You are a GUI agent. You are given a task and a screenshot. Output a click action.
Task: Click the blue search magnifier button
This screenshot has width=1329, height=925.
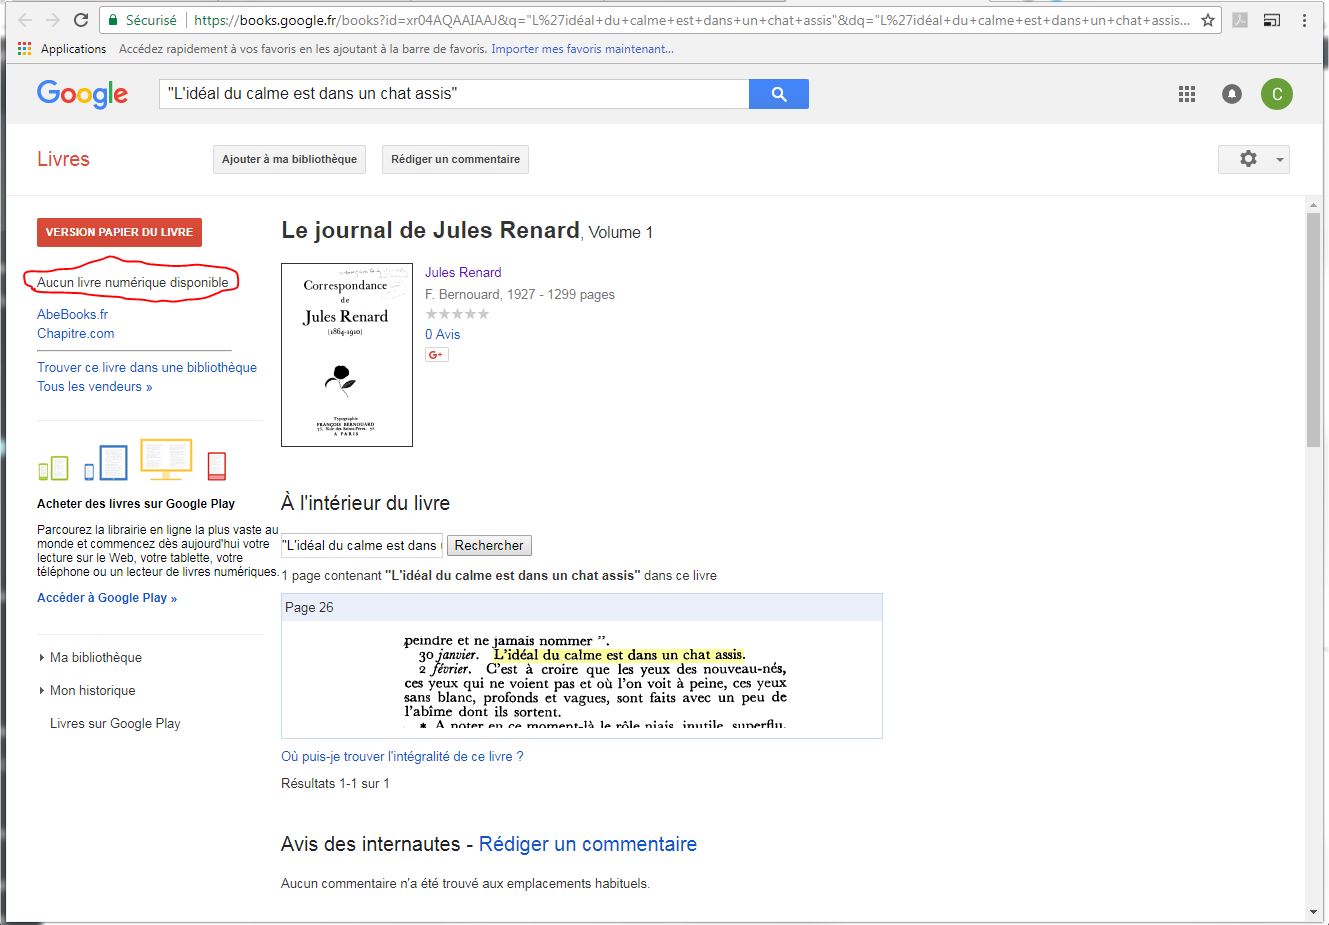click(x=779, y=94)
